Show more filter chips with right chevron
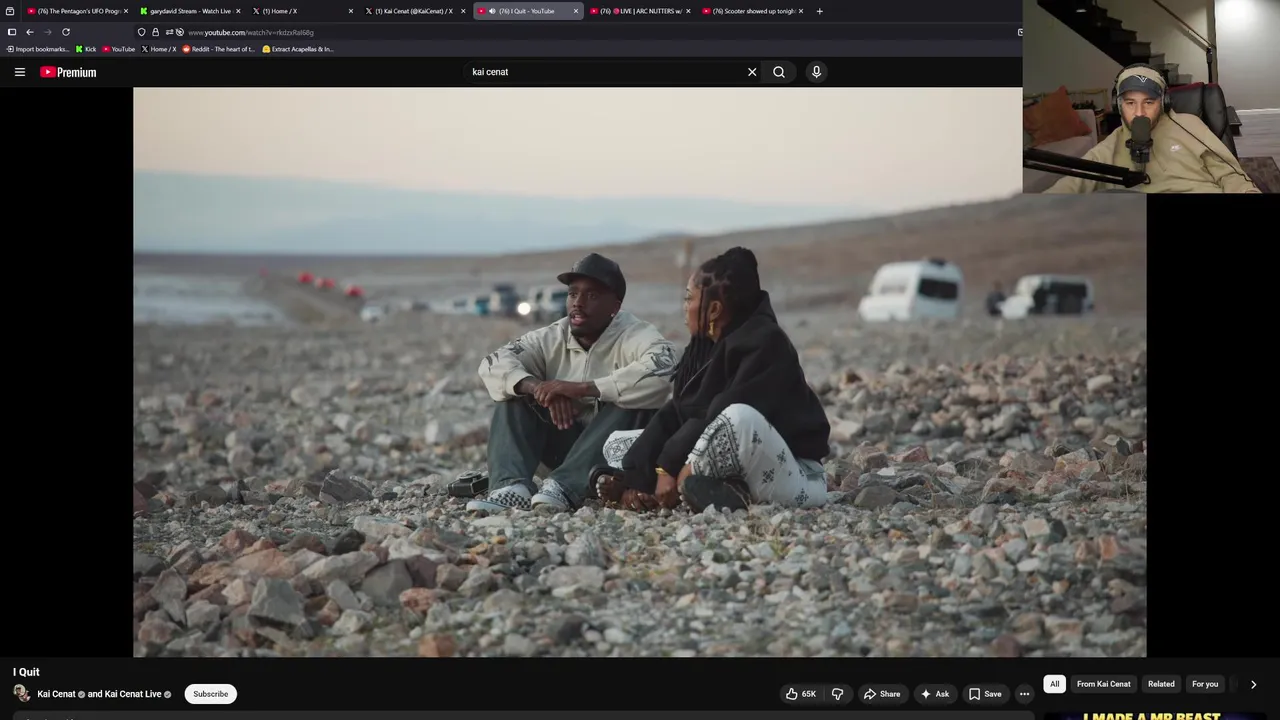 pyautogui.click(x=1253, y=684)
